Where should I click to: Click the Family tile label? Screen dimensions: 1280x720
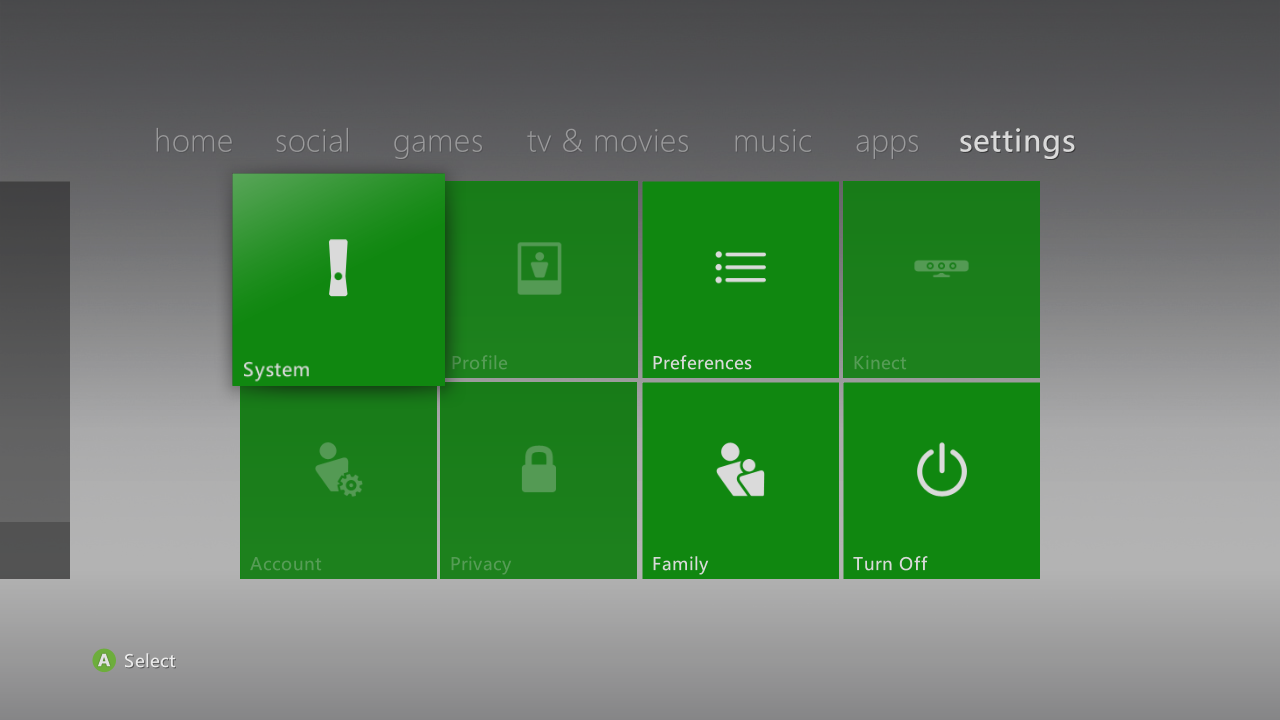click(680, 564)
